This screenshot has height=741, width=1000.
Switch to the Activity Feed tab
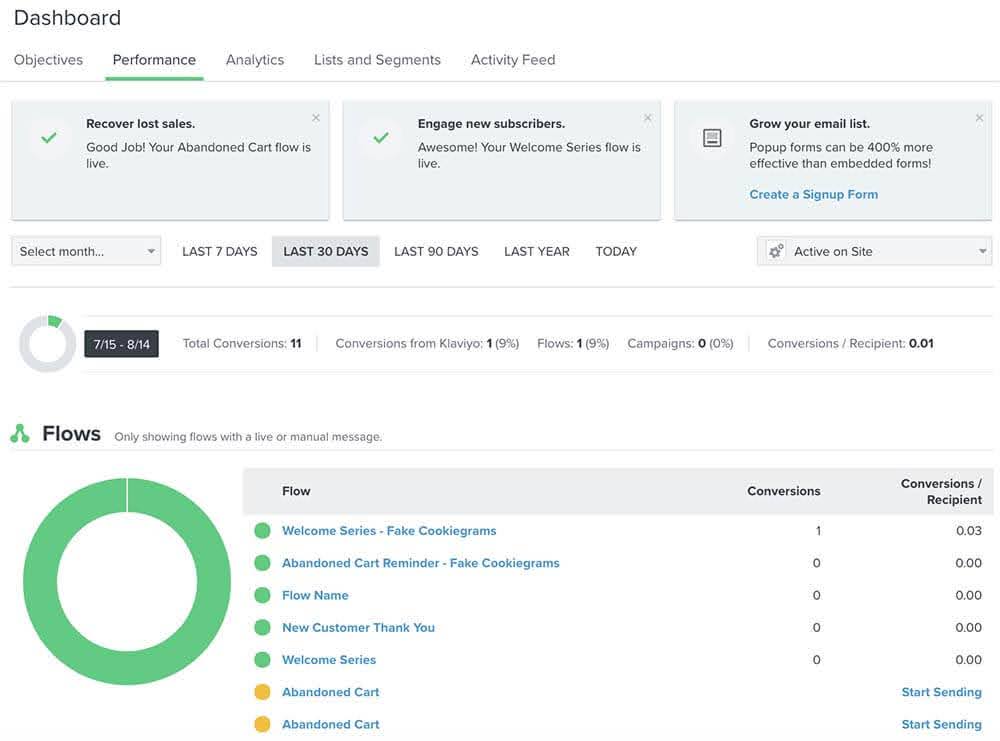point(512,59)
